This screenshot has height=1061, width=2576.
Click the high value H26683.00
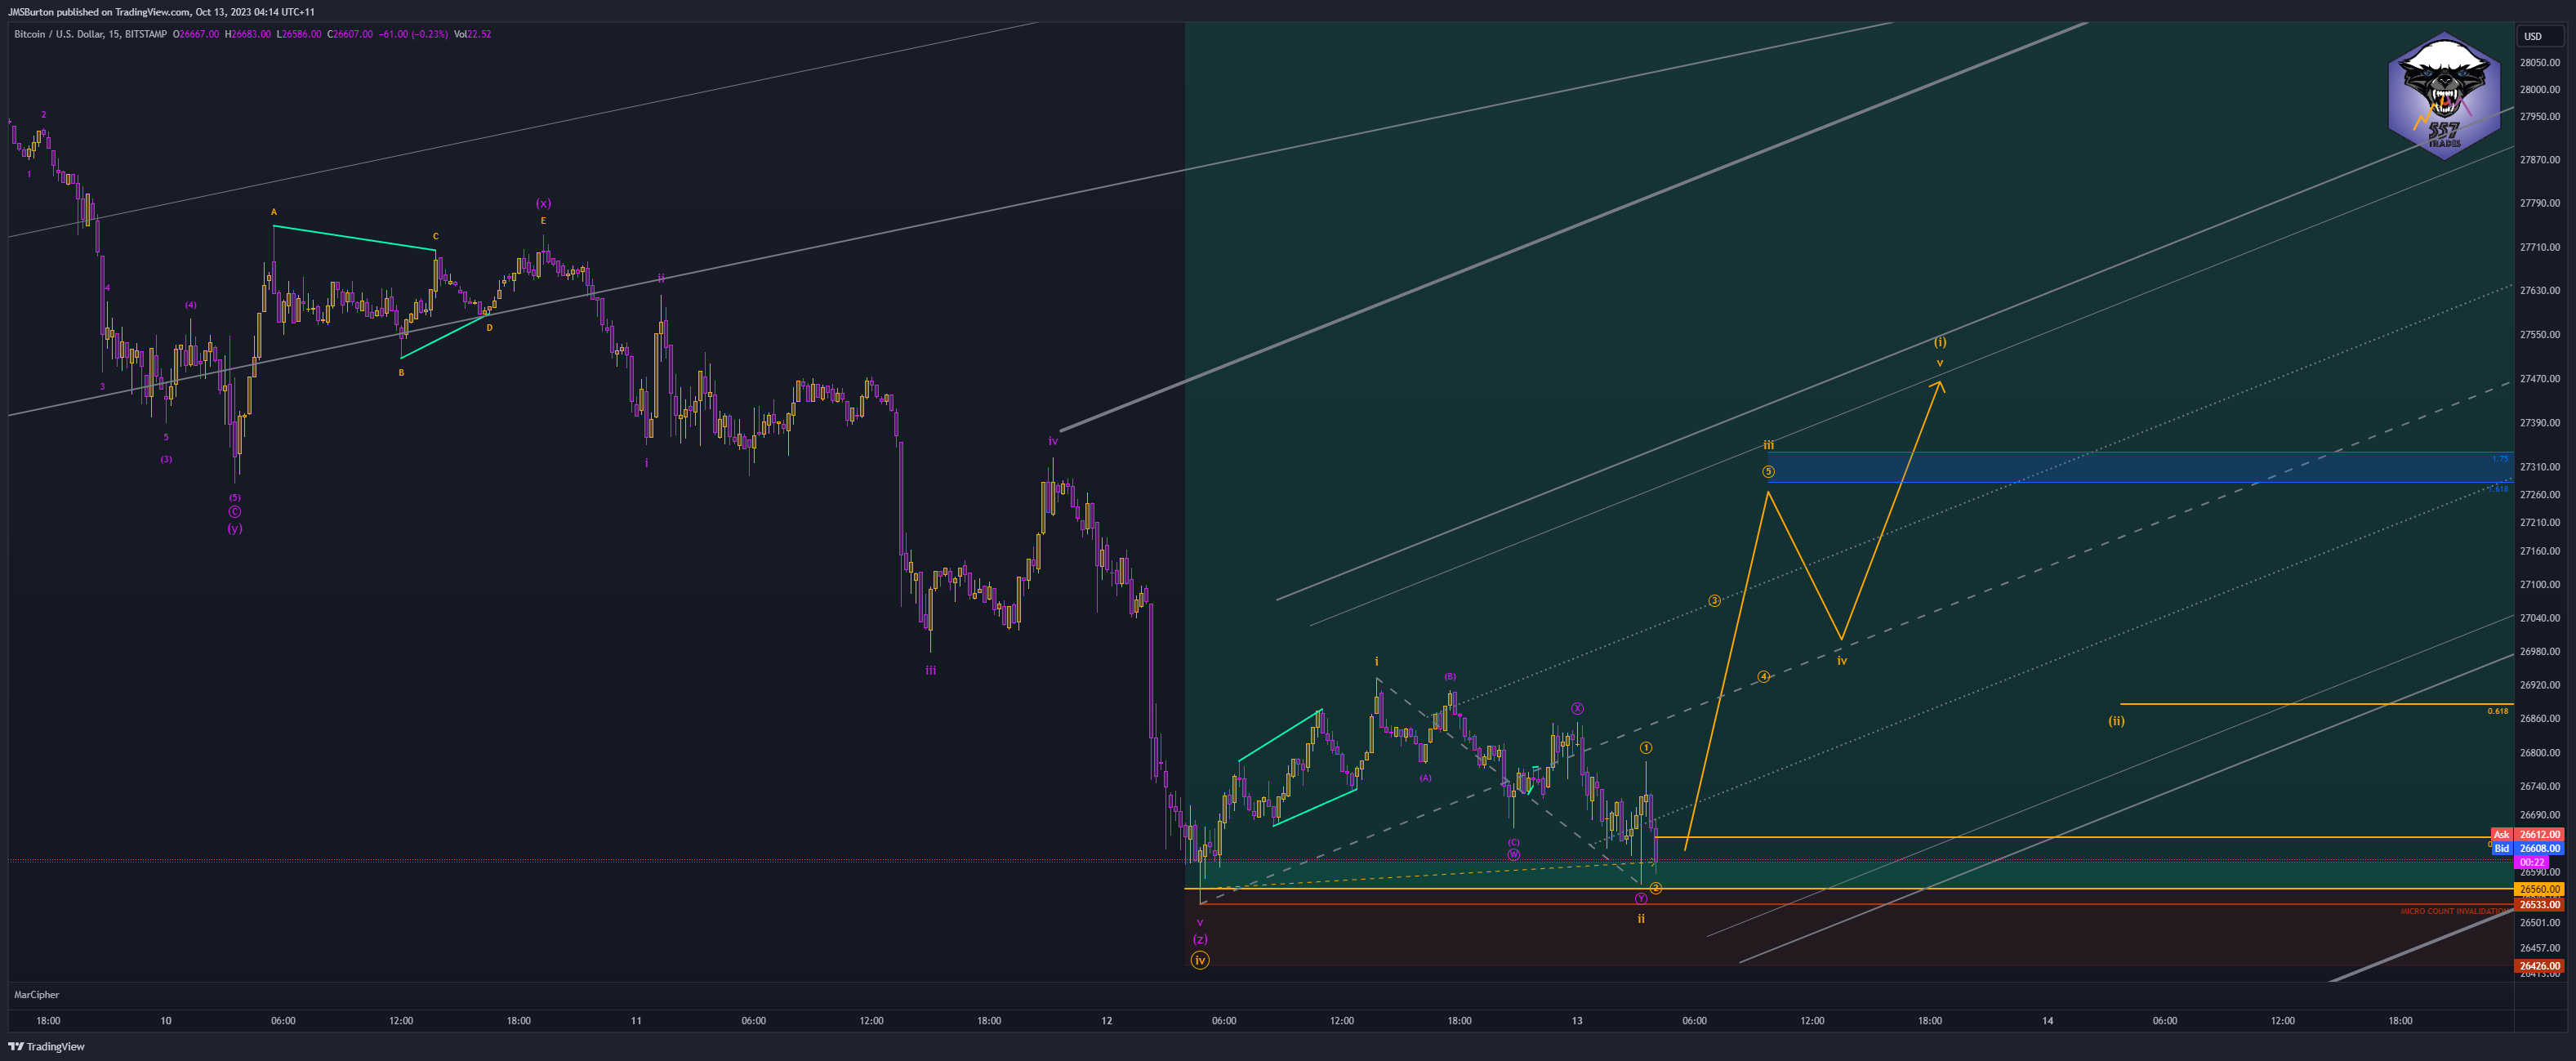[248, 34]
